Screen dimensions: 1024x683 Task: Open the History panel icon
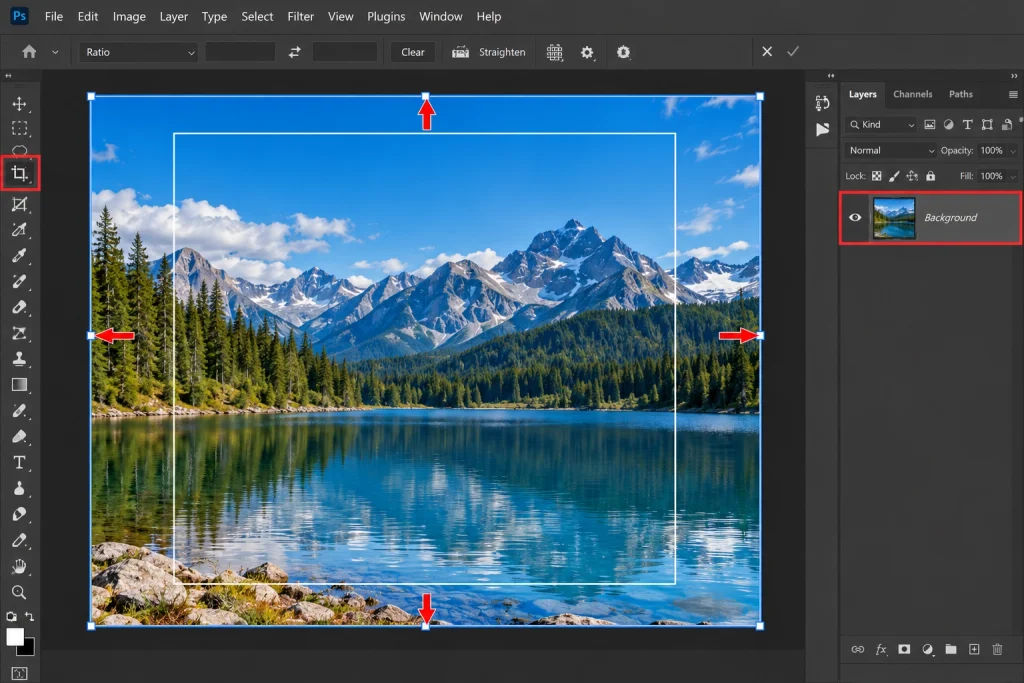822,103
